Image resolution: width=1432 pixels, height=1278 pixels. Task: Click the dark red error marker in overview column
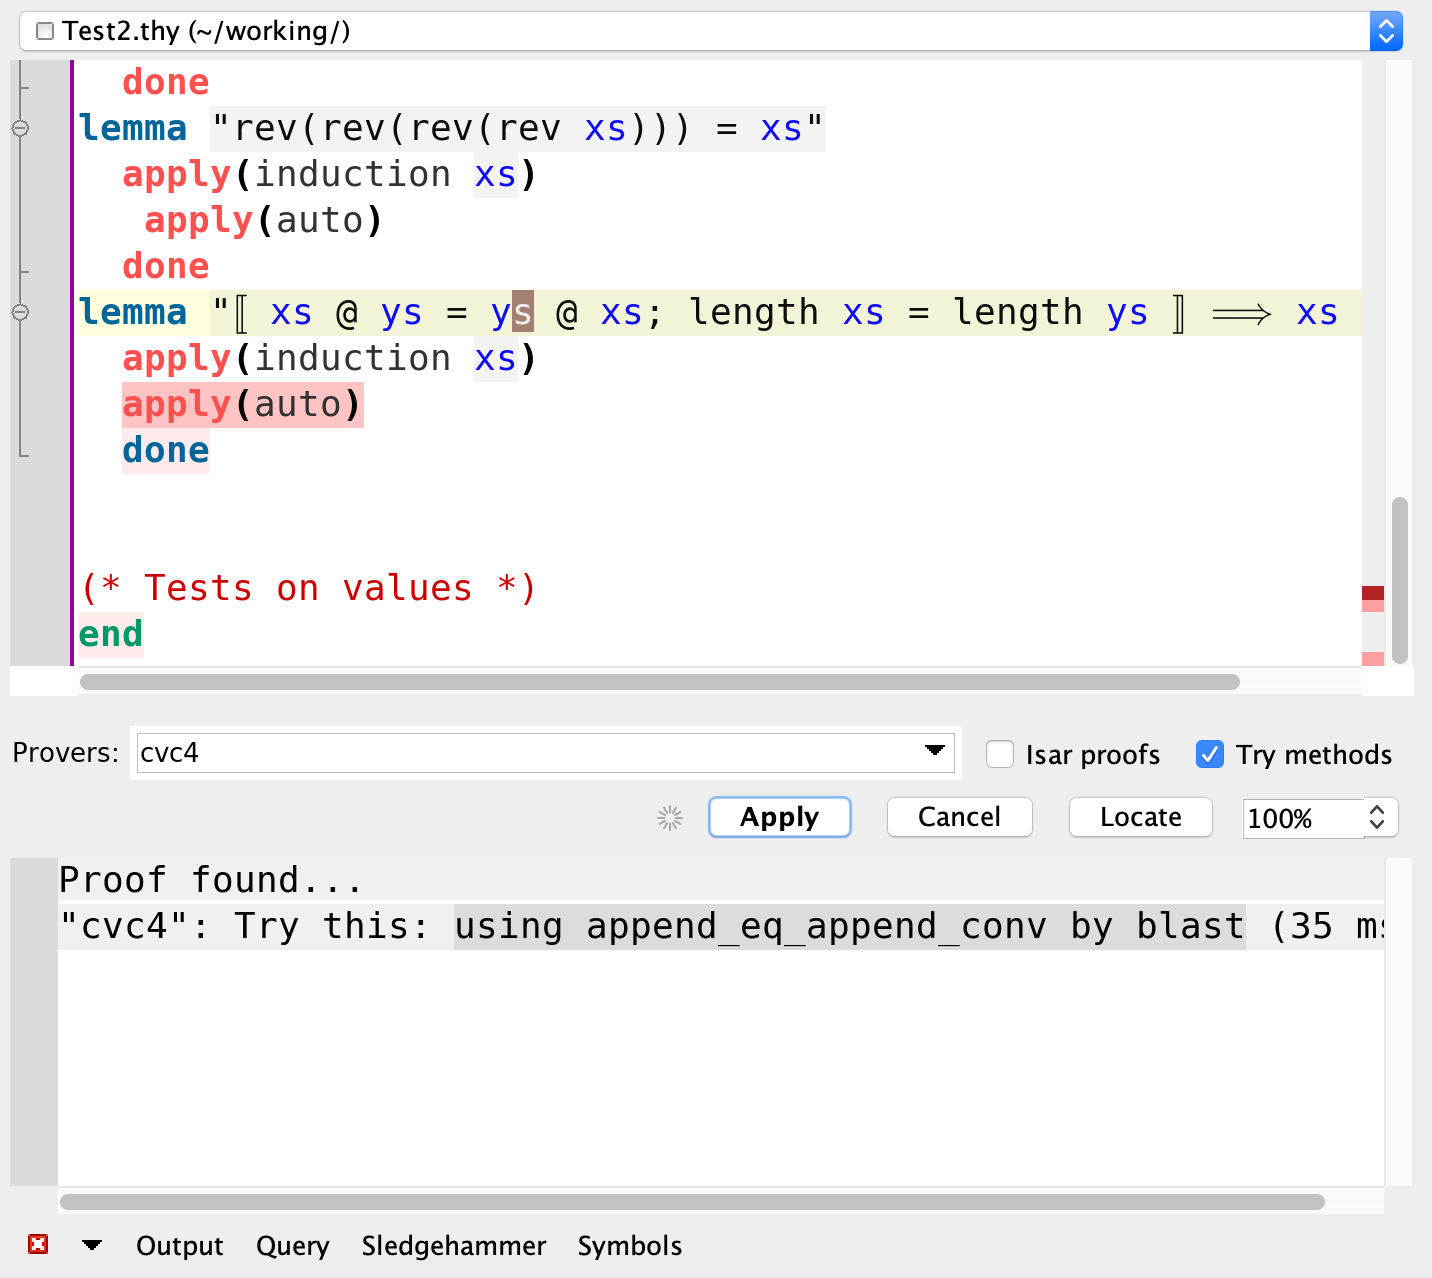tap(1373, 593)
